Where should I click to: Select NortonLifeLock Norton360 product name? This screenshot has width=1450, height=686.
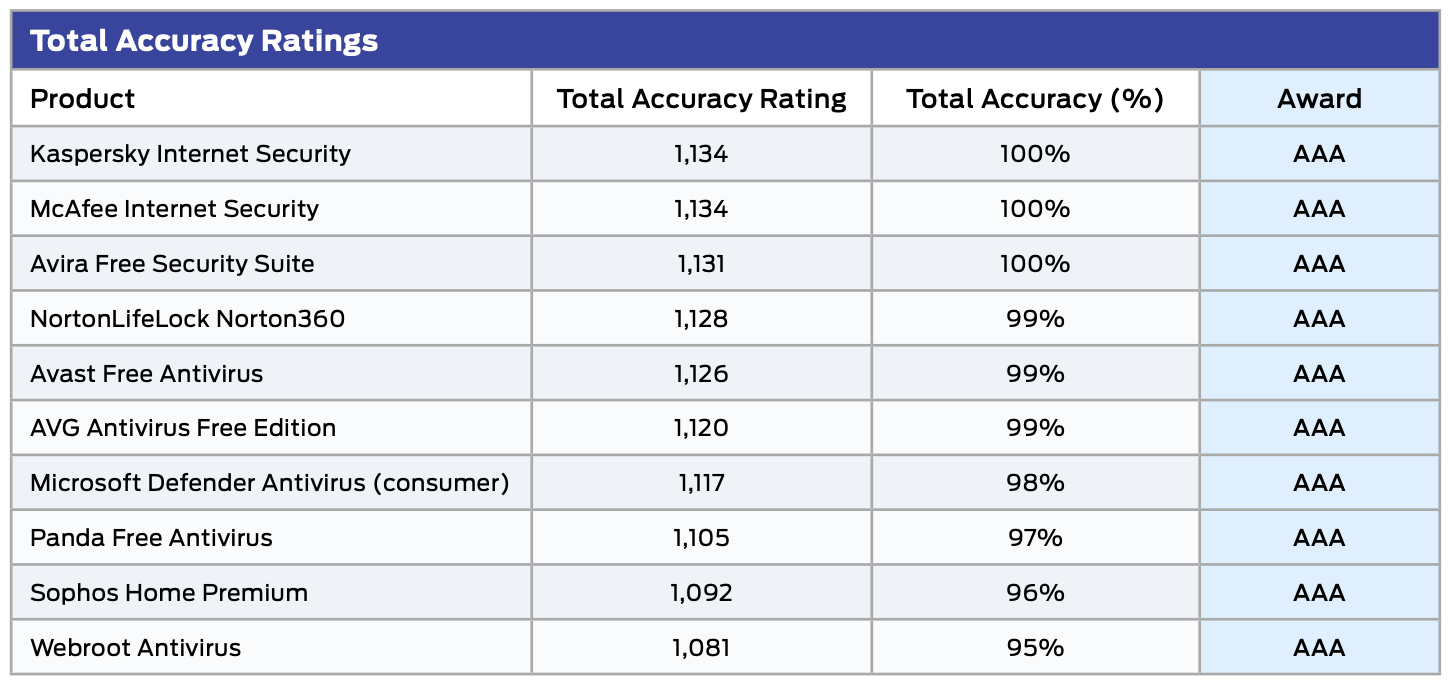pyautogui.click(x=187, y=319)
